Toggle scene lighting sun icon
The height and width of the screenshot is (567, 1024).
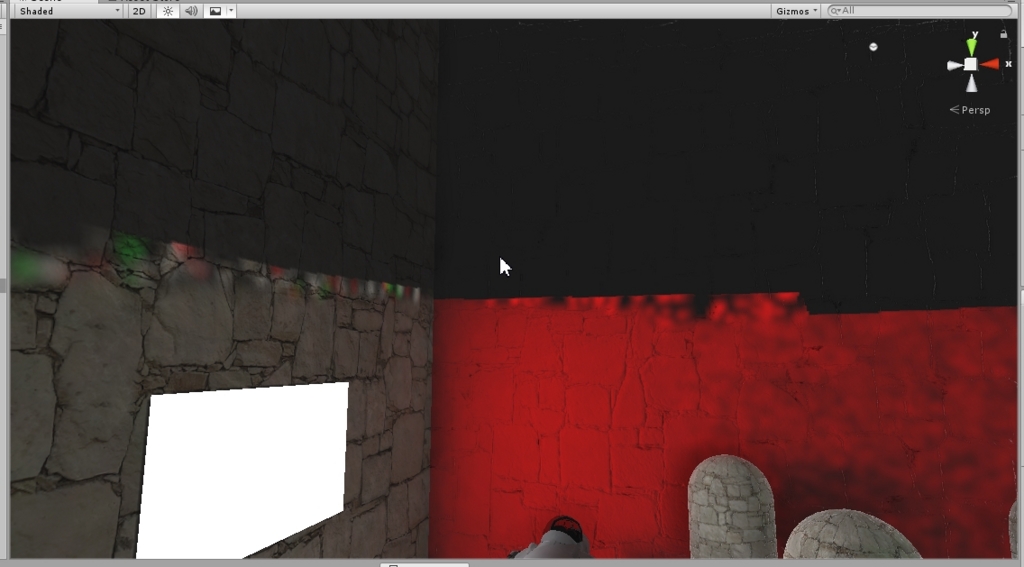coord(168,11)
